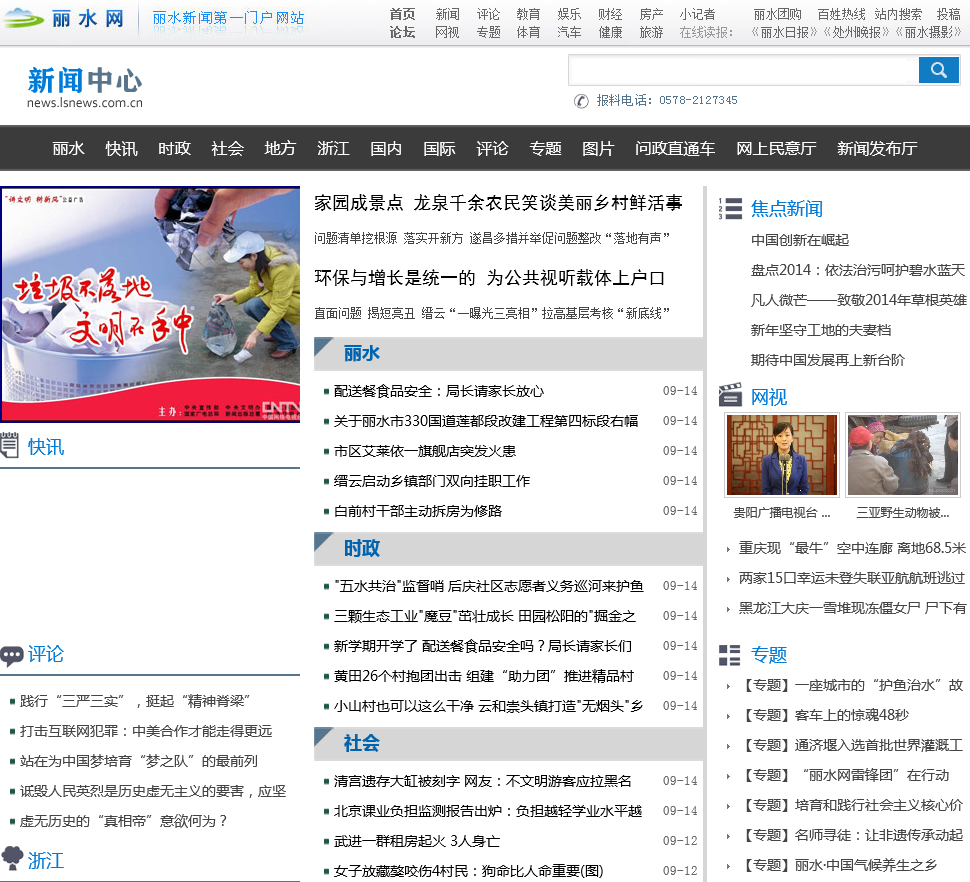
Task: Open 直面问题 揭短亮丑 缙云 subheadline
Action: (491, 314)
